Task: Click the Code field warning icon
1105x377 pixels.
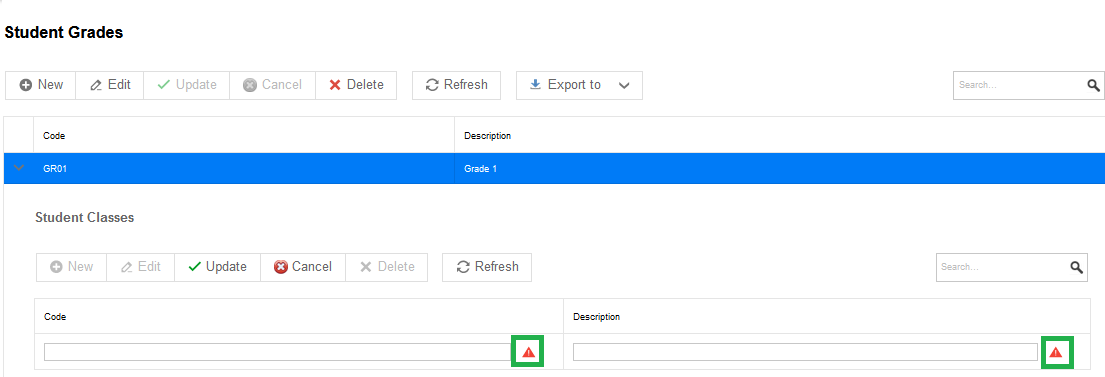Action: (529, 352)
